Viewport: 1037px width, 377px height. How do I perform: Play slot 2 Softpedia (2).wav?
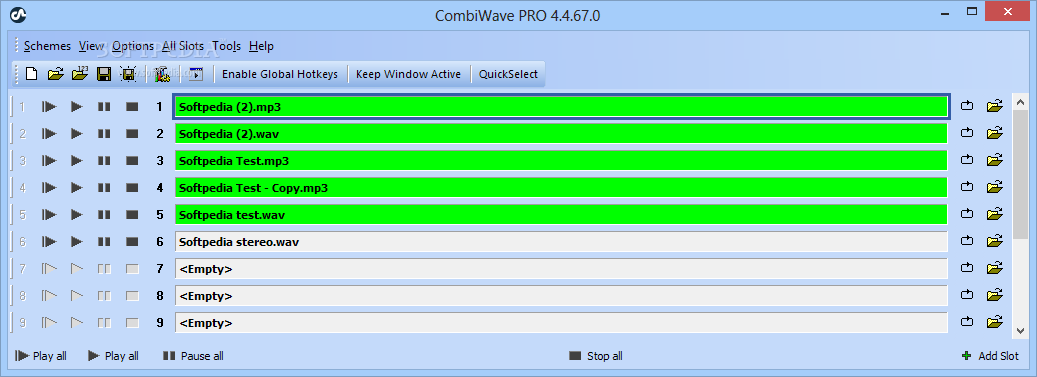pyautogui.click(x=77, y=134)
